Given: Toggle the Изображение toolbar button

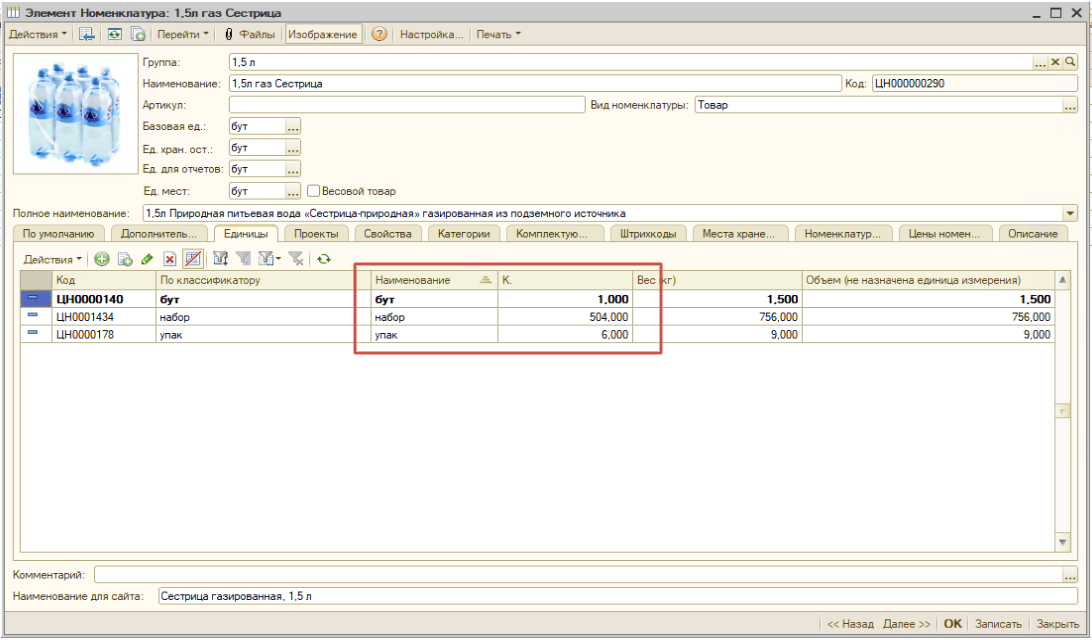Looking at the screenshot, I should [x=322, y=34].
